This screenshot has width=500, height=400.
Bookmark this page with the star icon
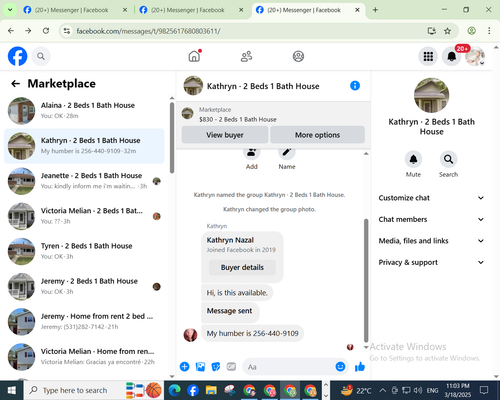click(447, 31)
